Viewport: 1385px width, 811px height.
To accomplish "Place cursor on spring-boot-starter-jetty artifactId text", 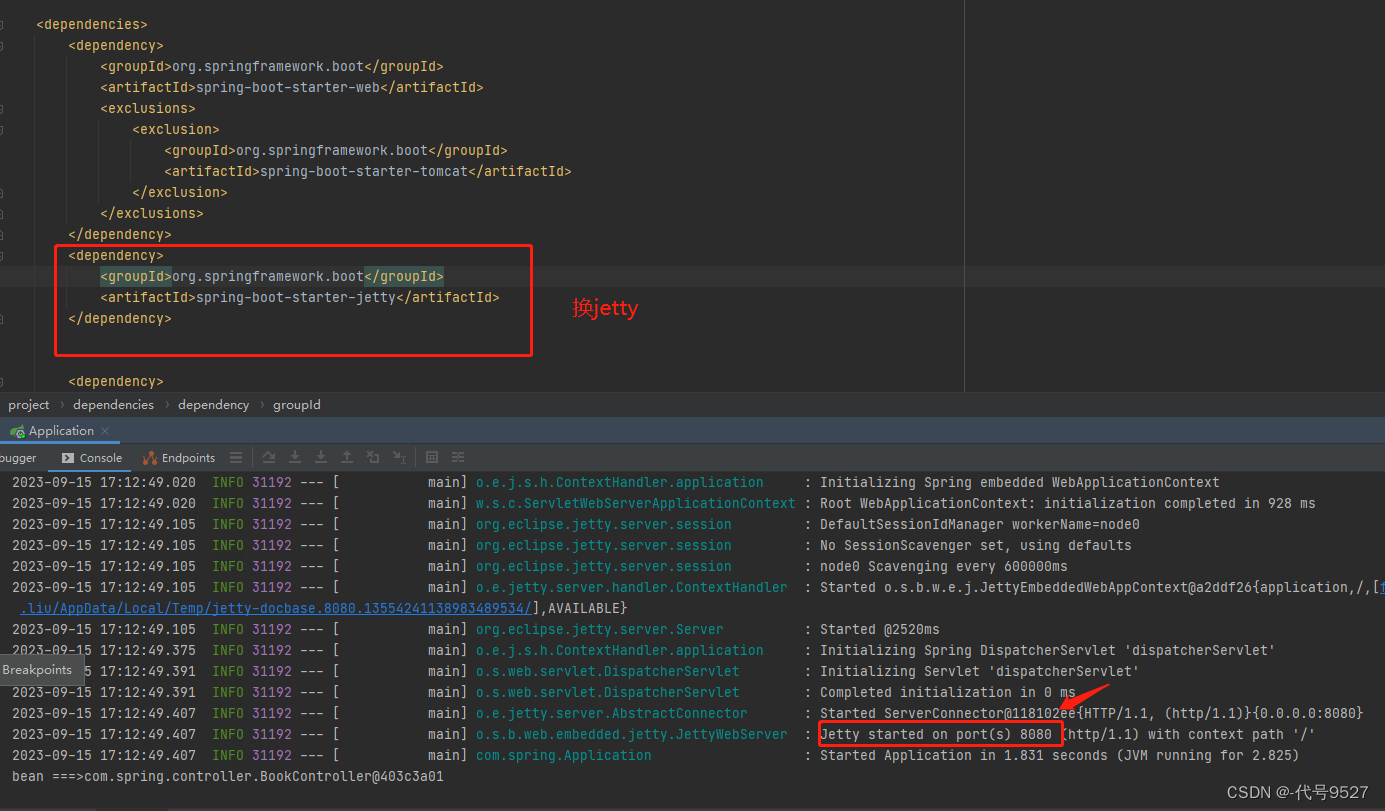I will pos(295,297).
